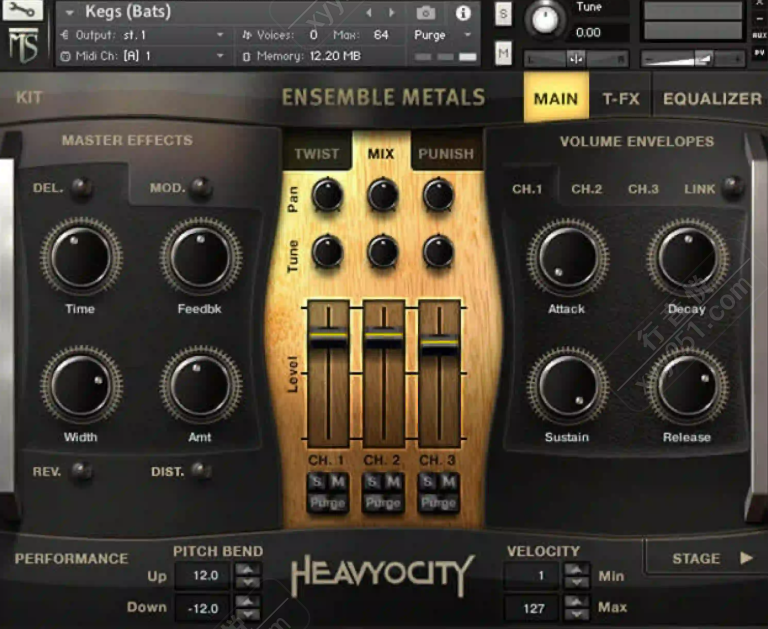Open instrument info via the i icon
This screenshot has width=768, height=629.
pos(463,13)
